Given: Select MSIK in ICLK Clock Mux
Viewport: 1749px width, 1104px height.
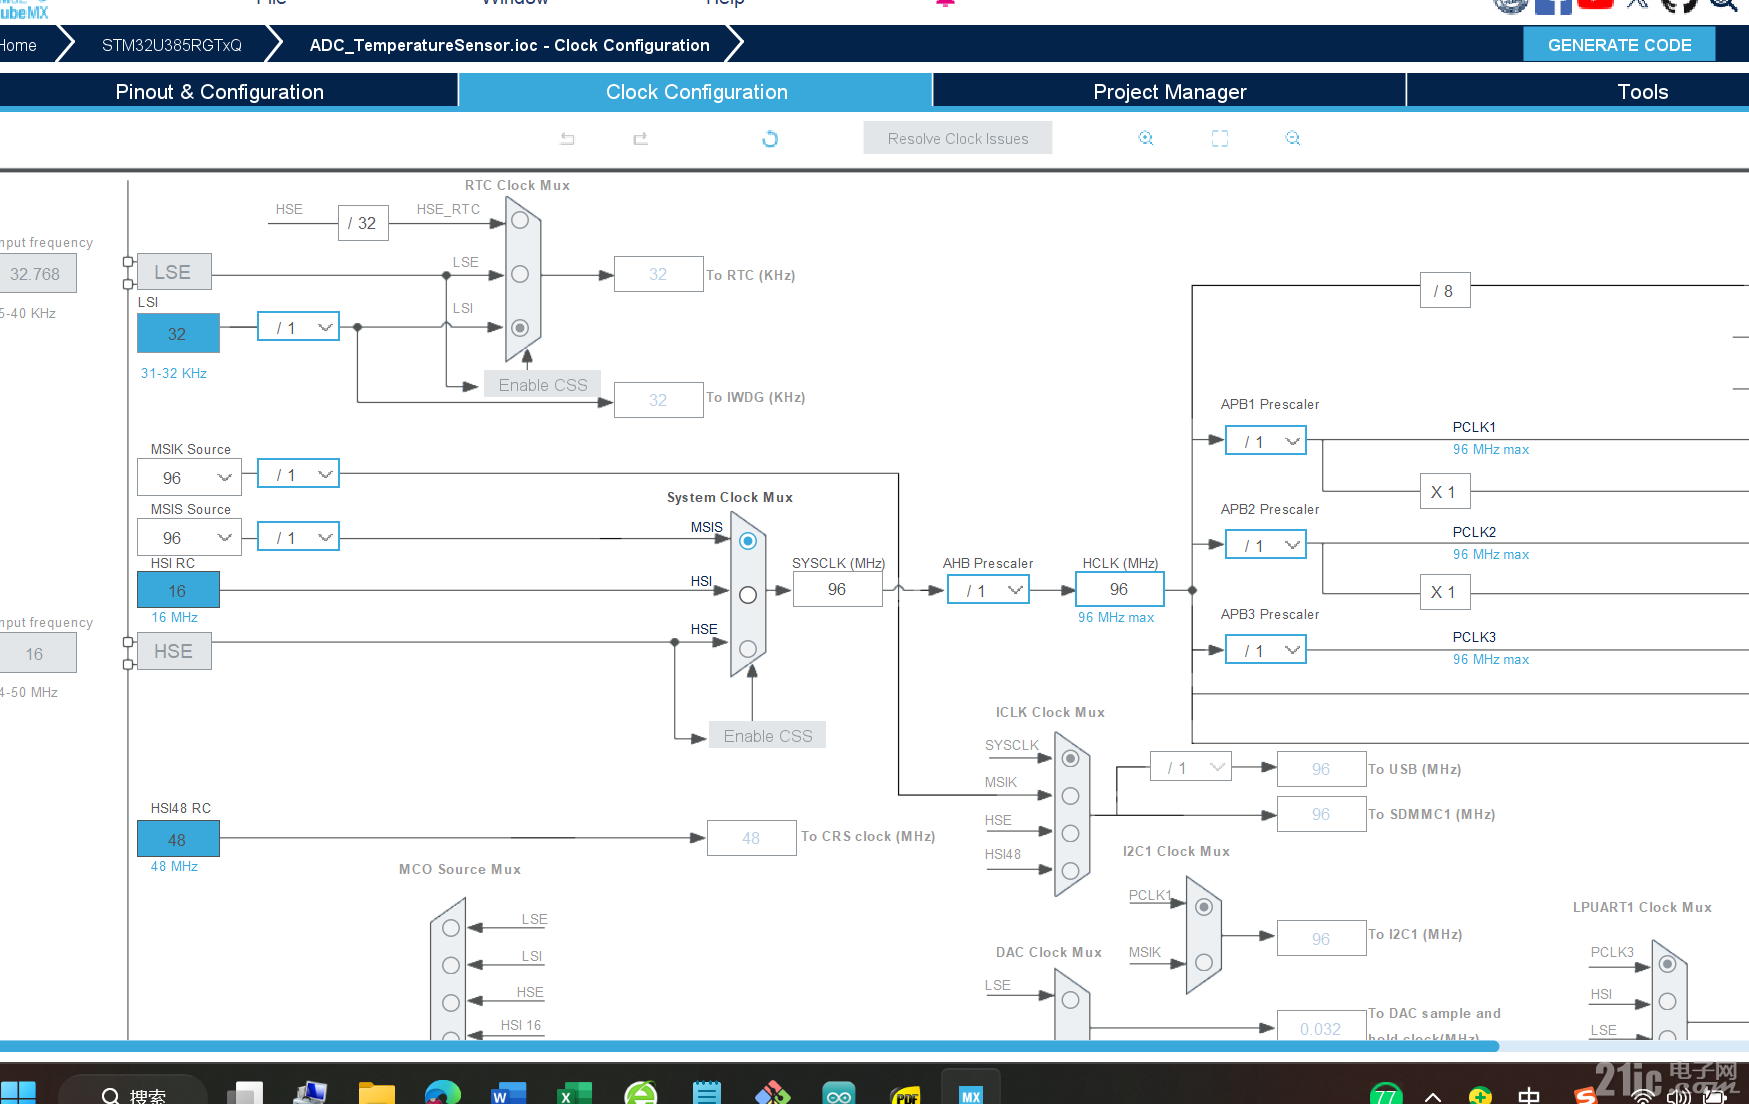Looking at the screenshot, I should coord(1071,796).
